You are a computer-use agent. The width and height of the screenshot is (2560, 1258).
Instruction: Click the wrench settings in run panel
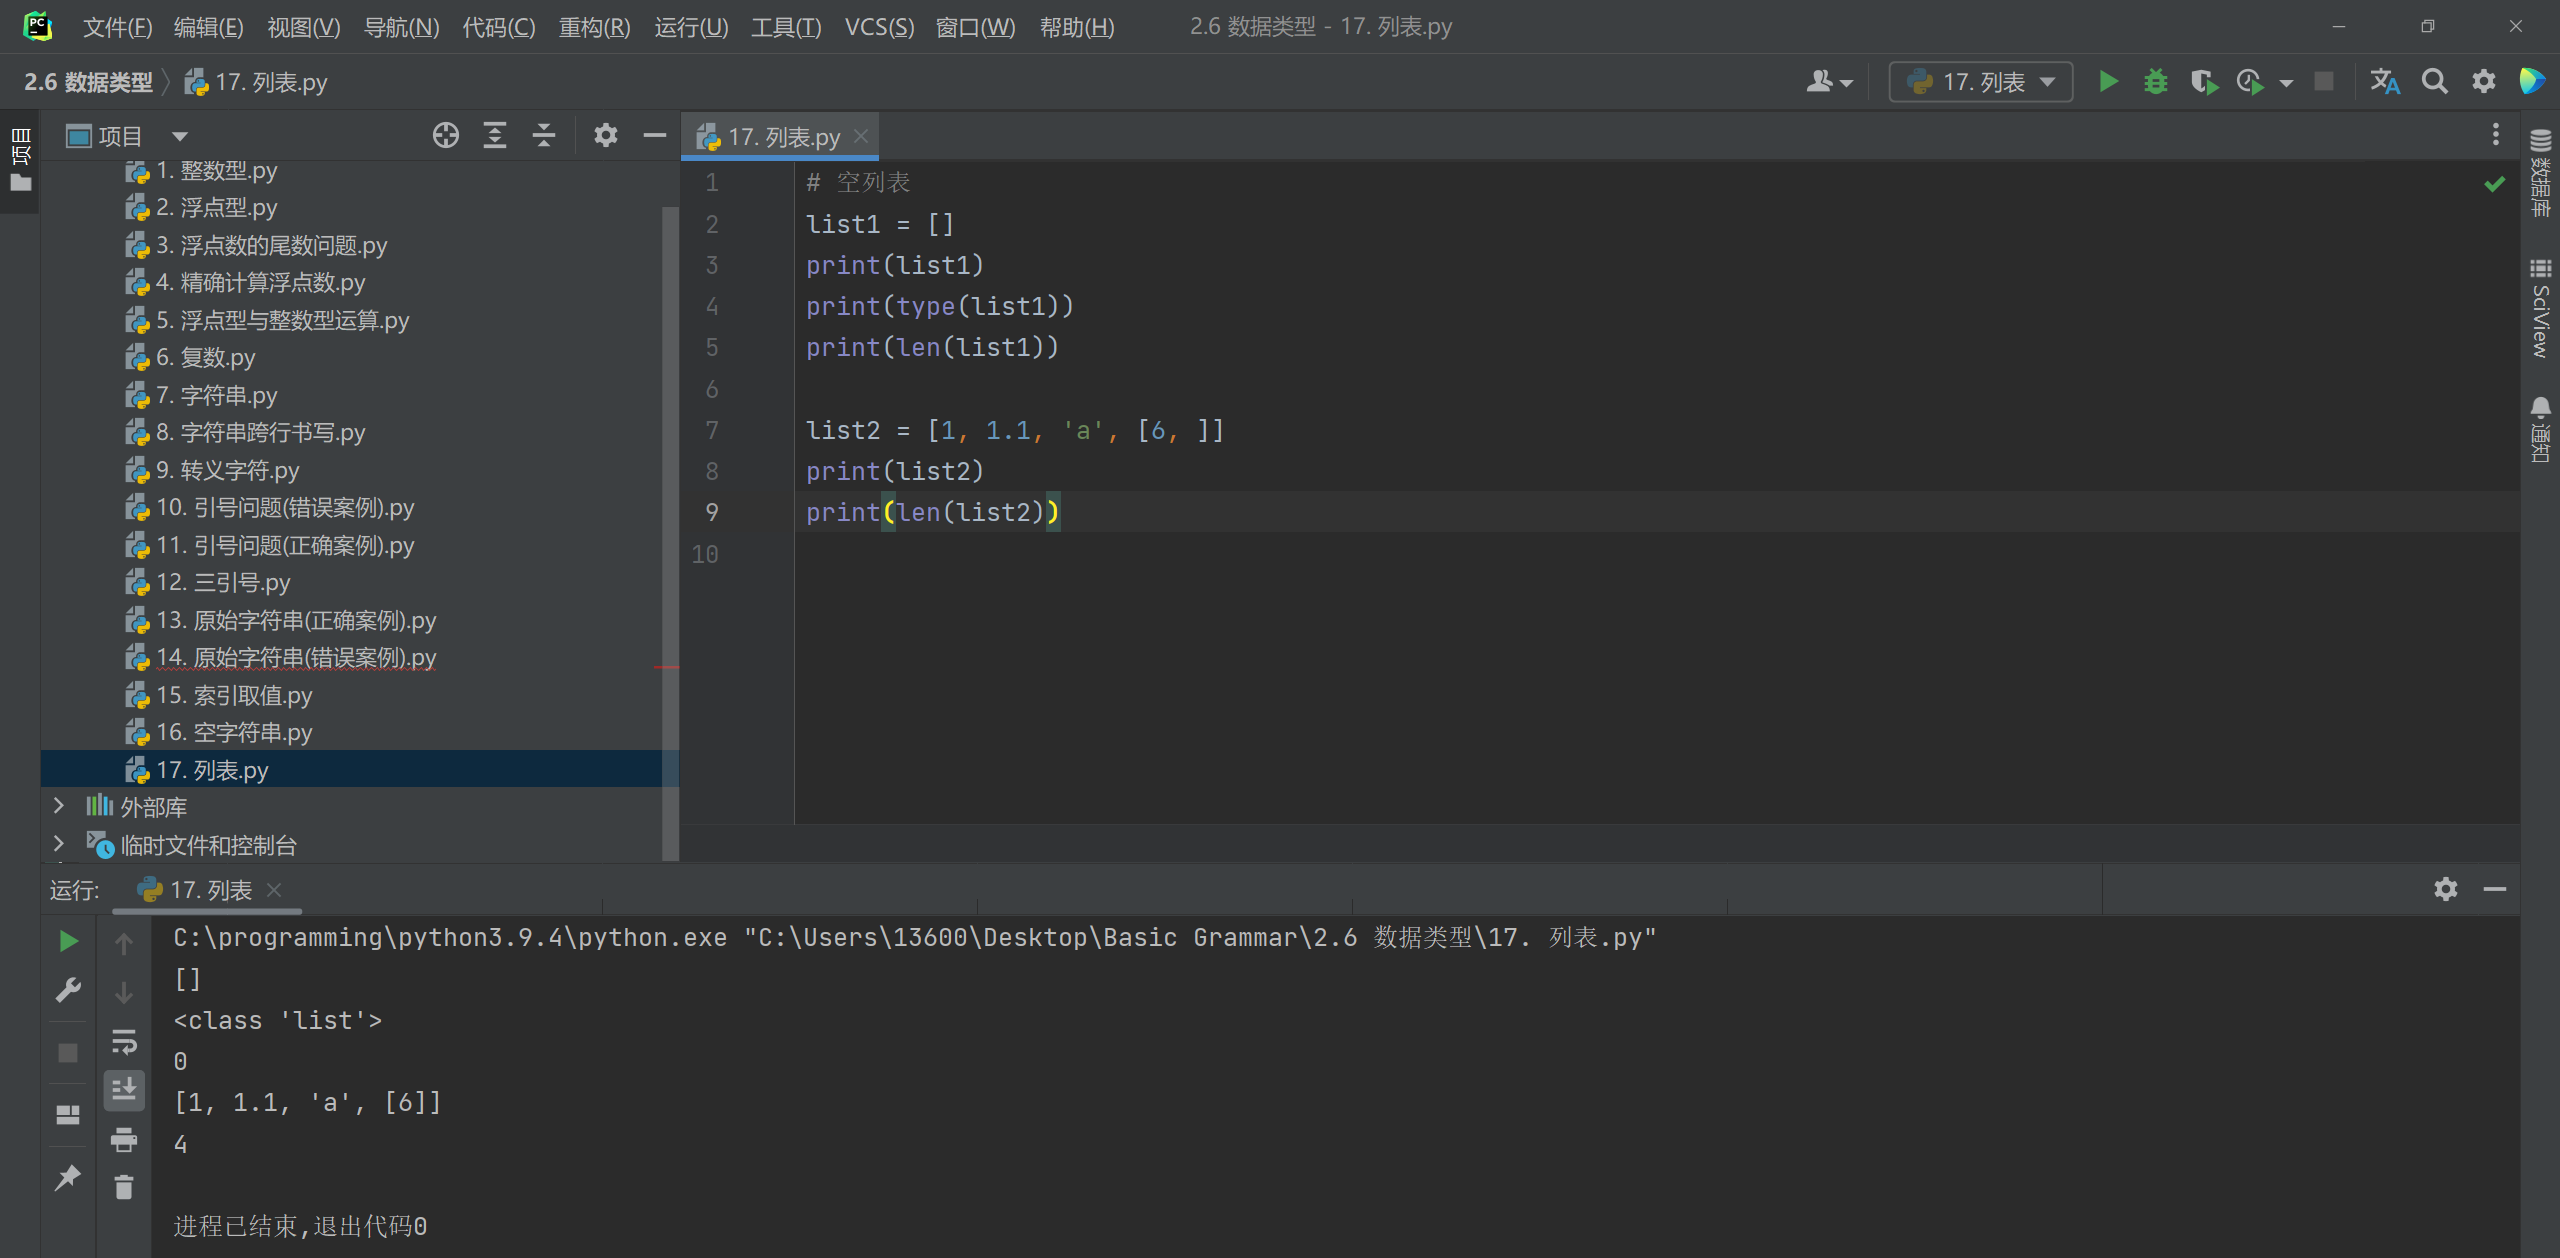click(x=68, y=990)
